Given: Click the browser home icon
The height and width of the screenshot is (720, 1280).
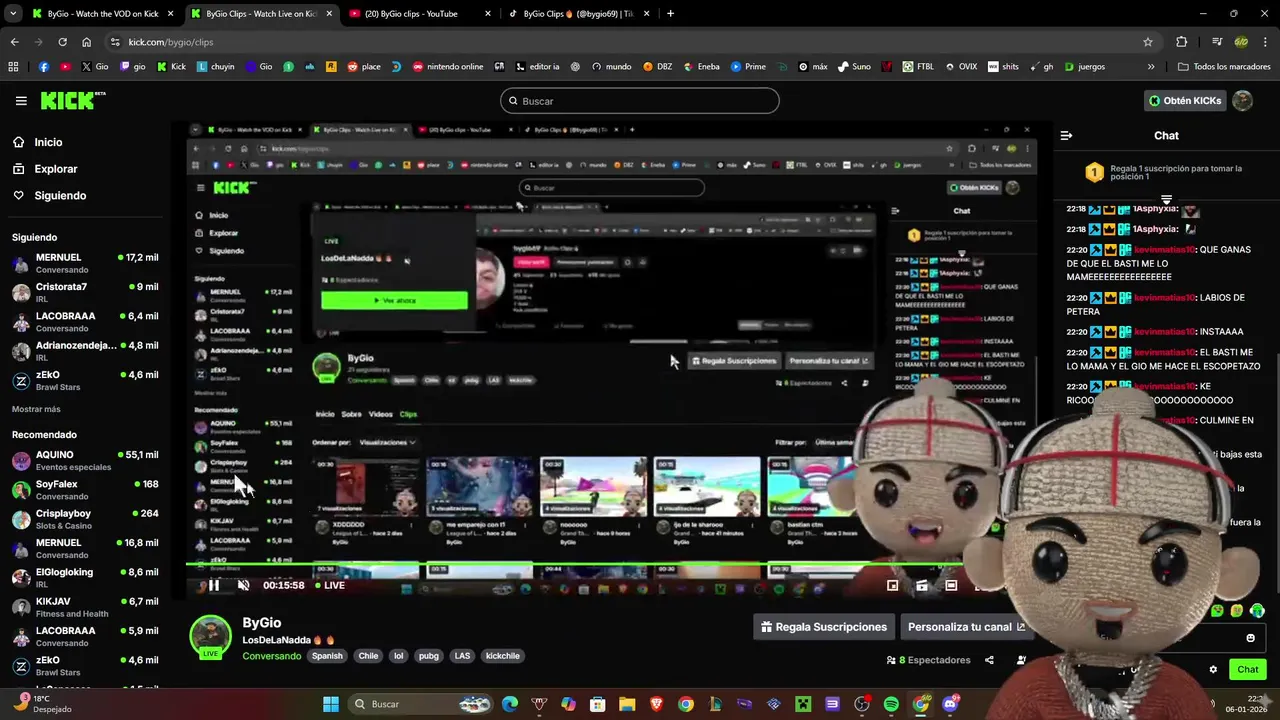Looking at the screenshot, I should coord(86,42).
